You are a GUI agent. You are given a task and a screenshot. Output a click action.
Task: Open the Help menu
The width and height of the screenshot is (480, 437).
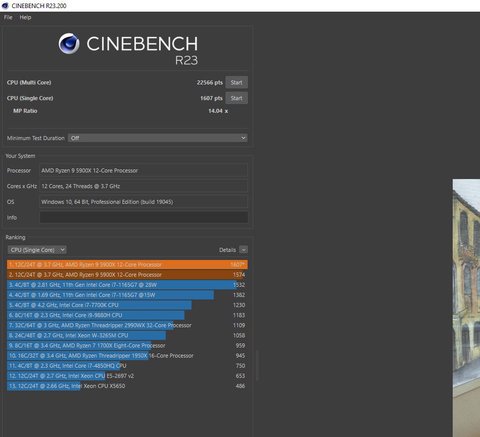[25, 17]
